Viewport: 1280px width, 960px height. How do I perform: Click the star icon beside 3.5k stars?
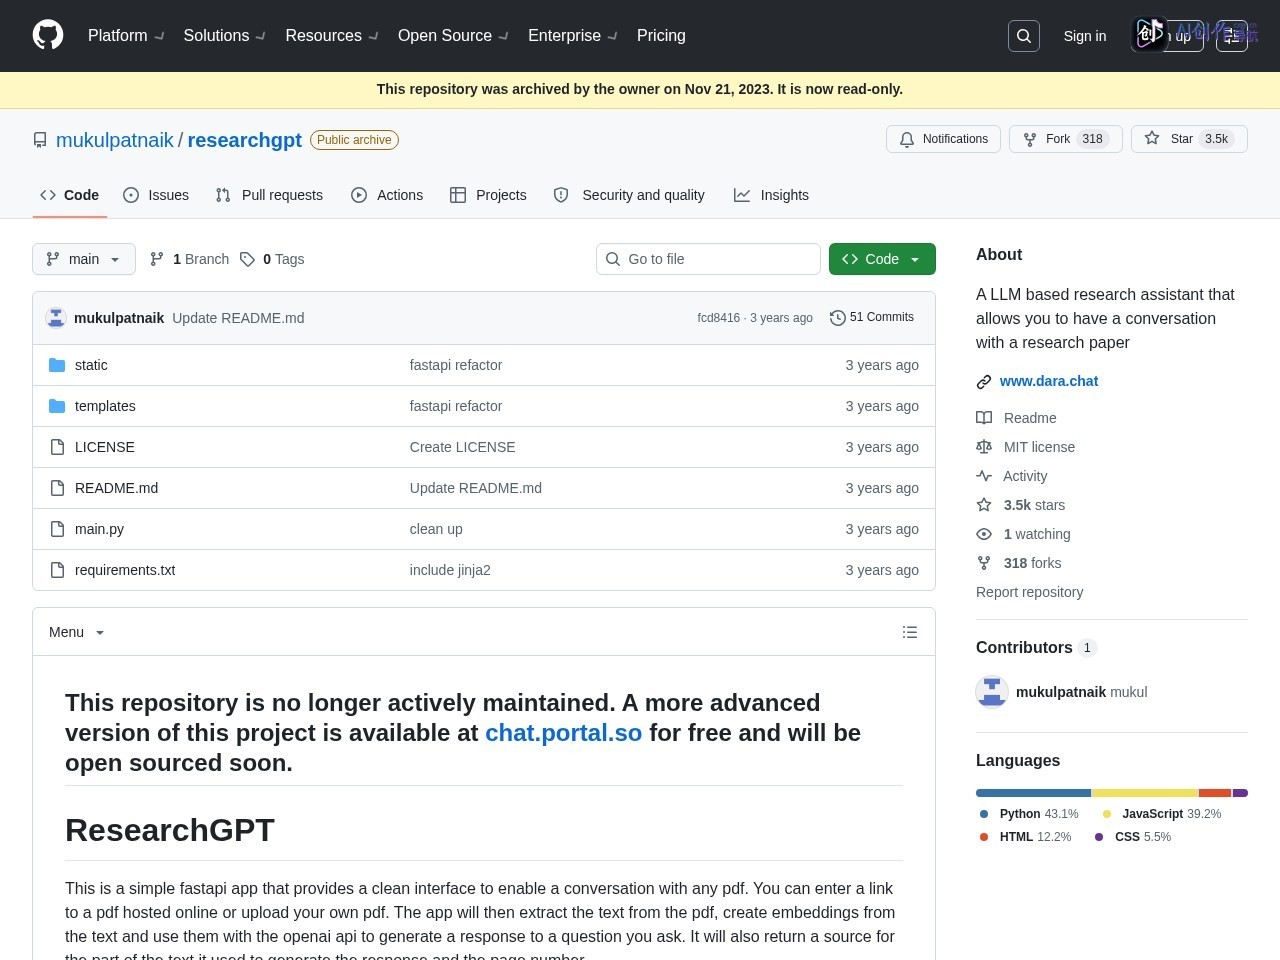coord(984,505)
